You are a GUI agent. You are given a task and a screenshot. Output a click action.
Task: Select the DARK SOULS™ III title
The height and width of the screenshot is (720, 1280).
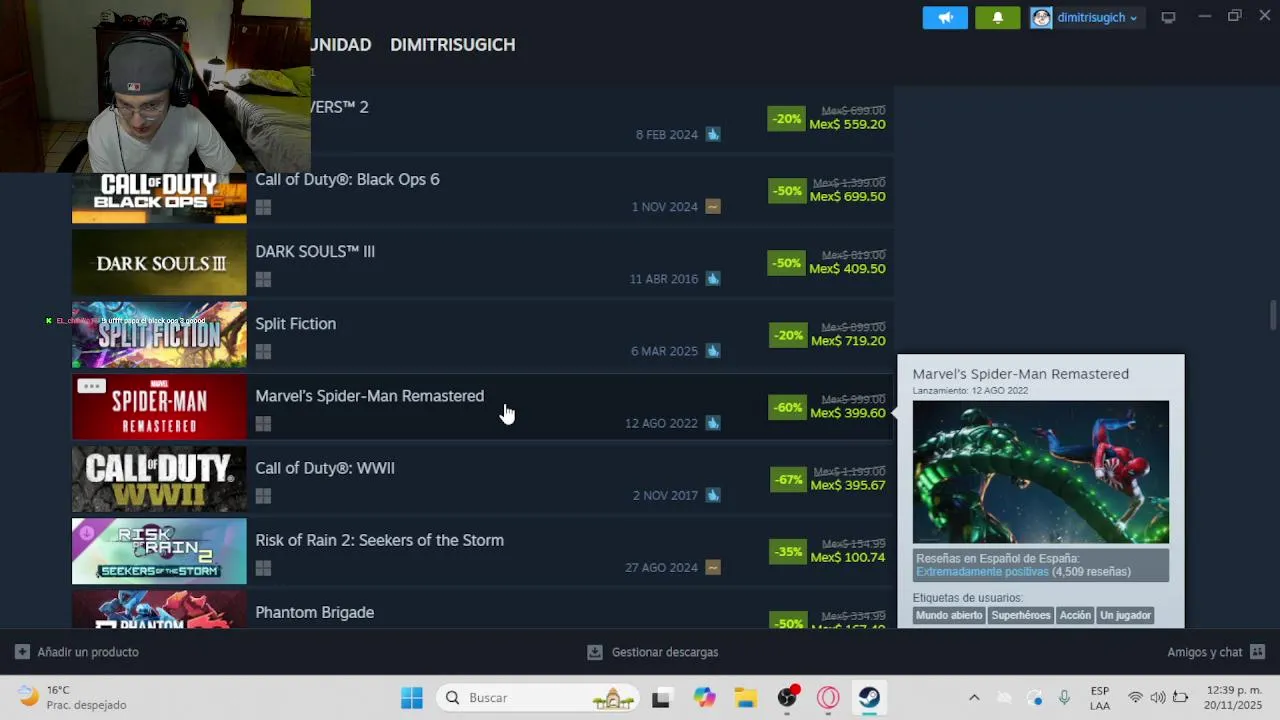315,252
